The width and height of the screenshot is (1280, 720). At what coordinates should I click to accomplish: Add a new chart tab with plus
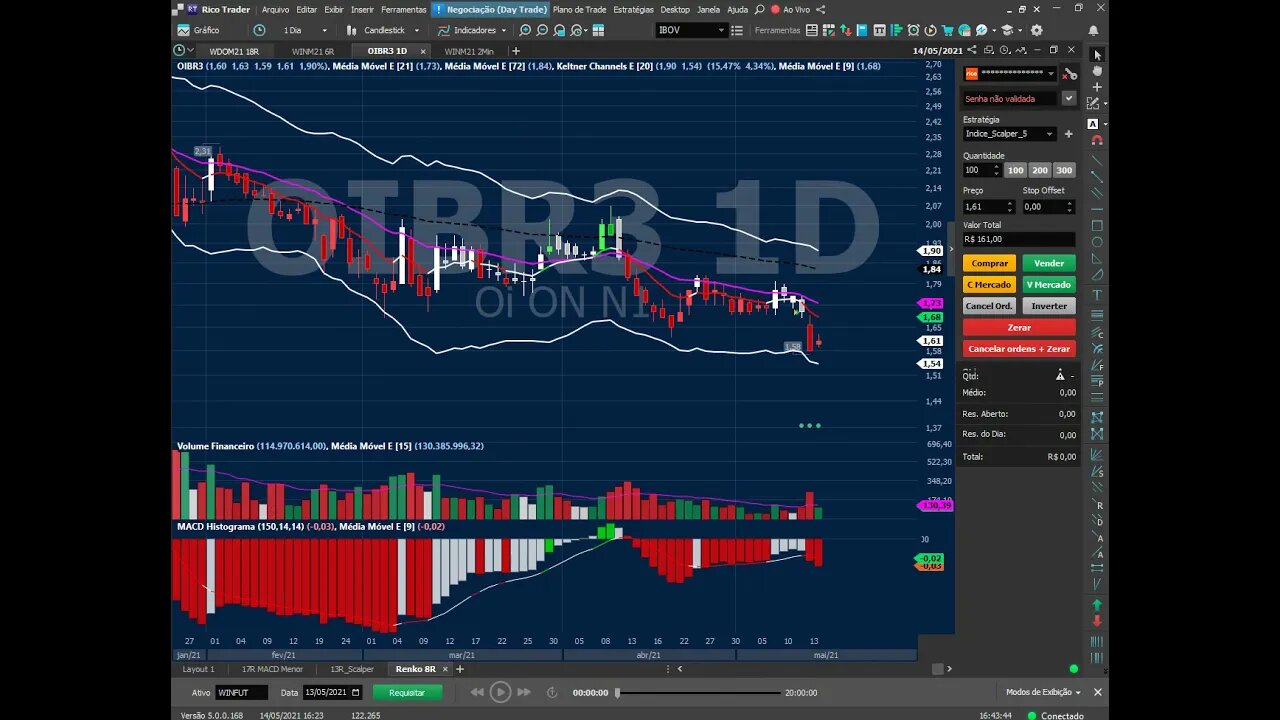point(516,51)
